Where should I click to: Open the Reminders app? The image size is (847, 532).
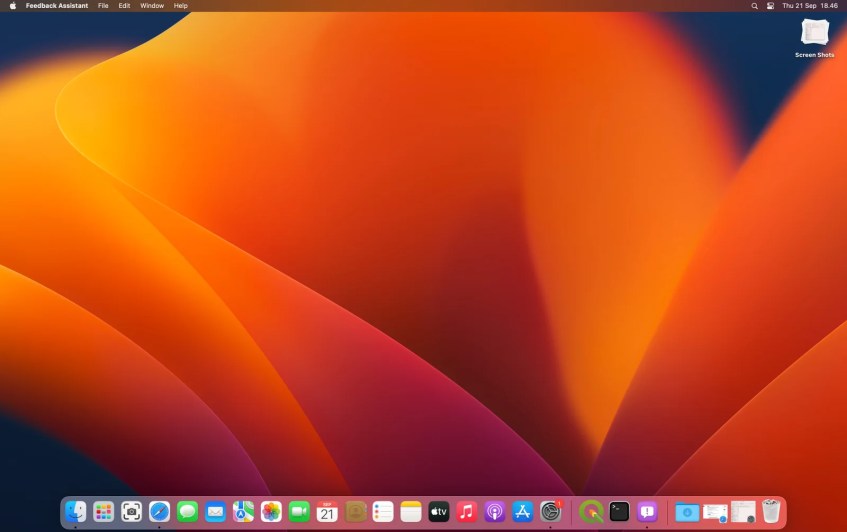(x=383, y=511)
